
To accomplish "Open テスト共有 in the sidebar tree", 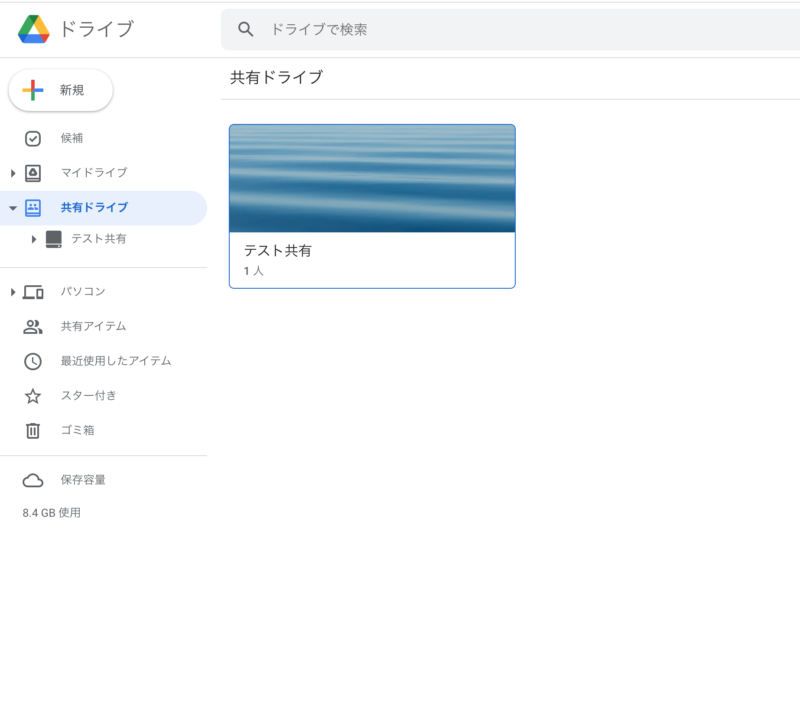I will pos(98,239).
